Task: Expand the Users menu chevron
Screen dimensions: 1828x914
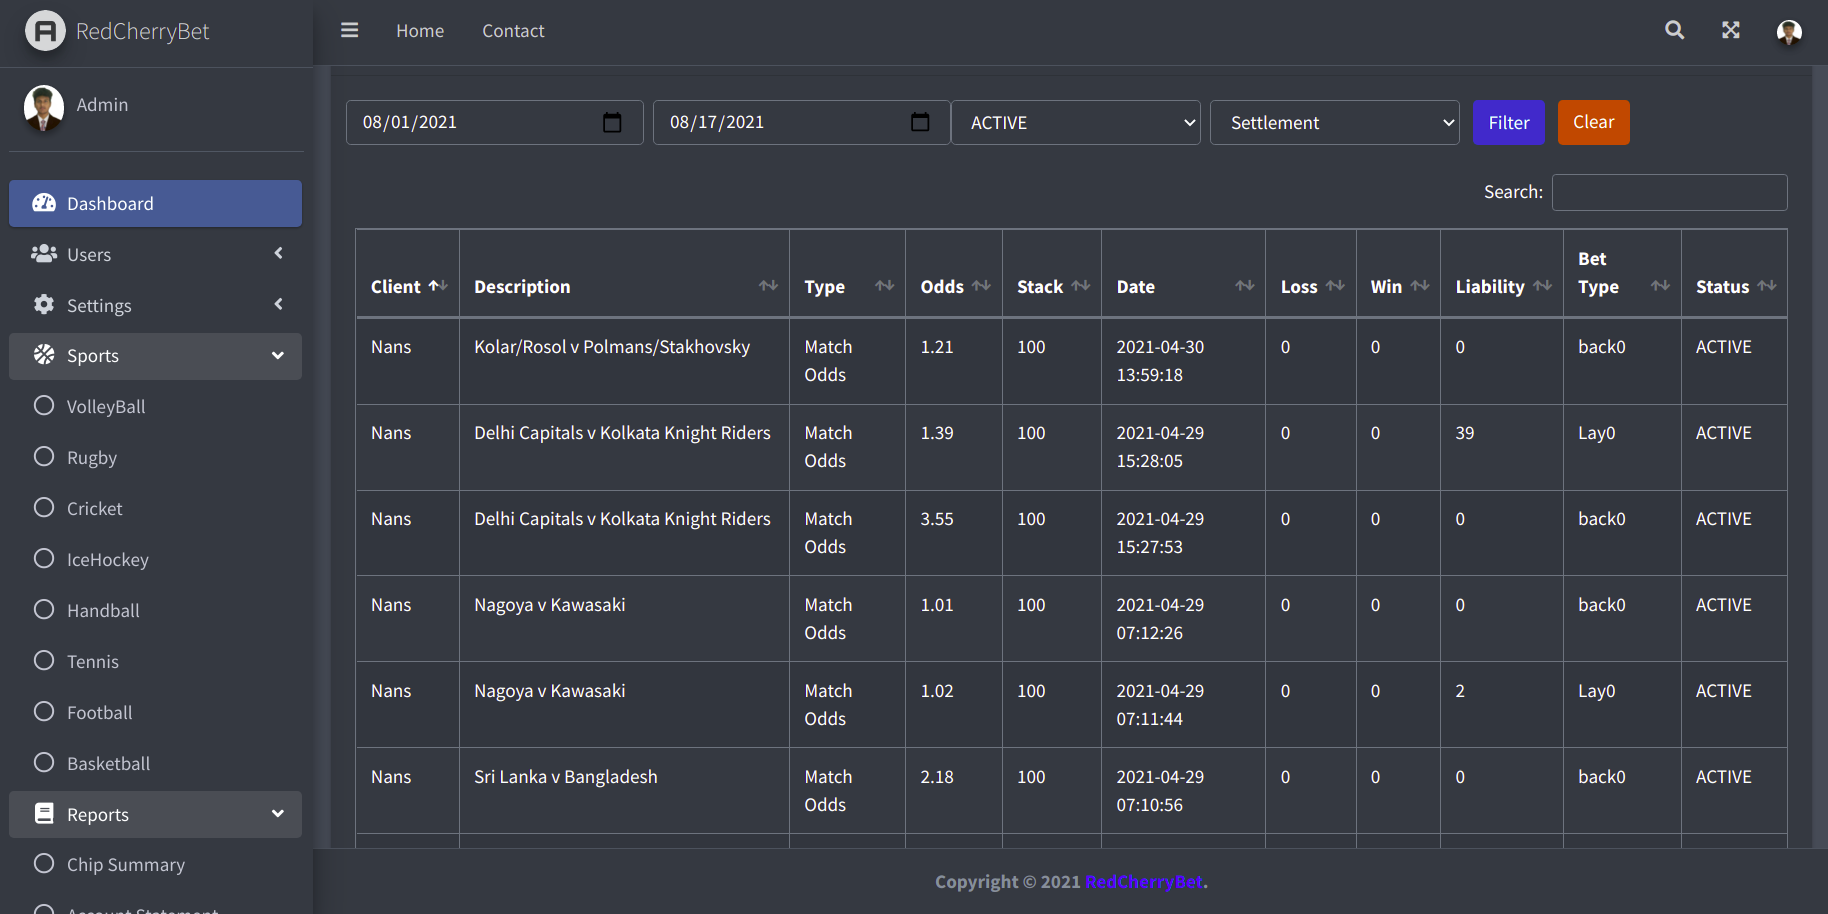Action: tap(279, 253)
